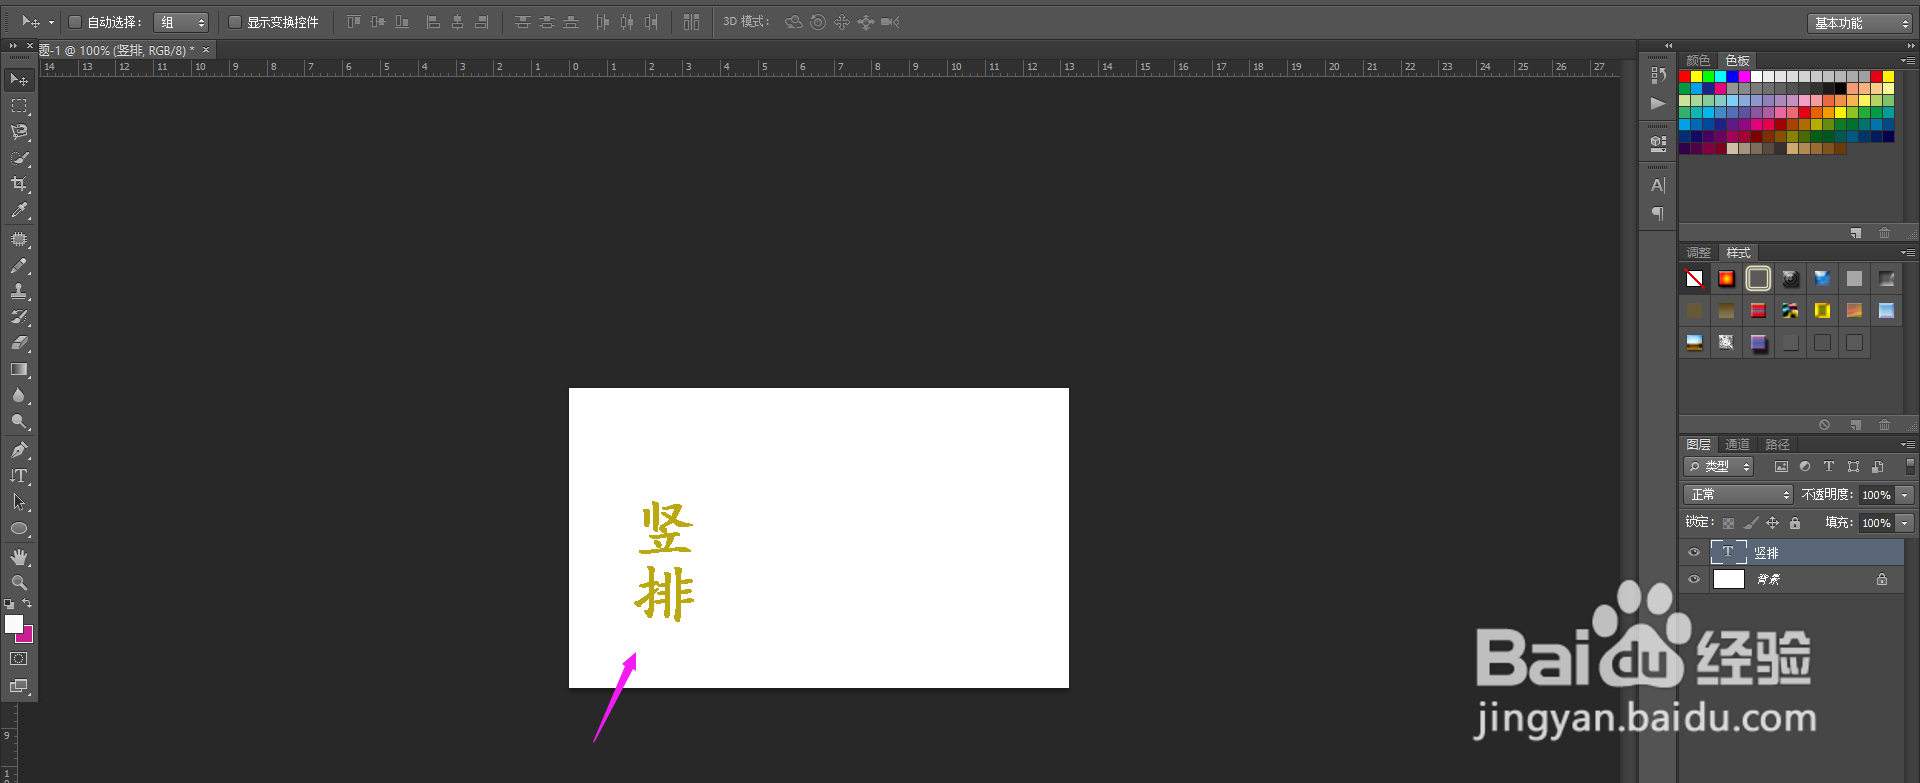Switch to the 样式 tab

tap(1738, 253)
